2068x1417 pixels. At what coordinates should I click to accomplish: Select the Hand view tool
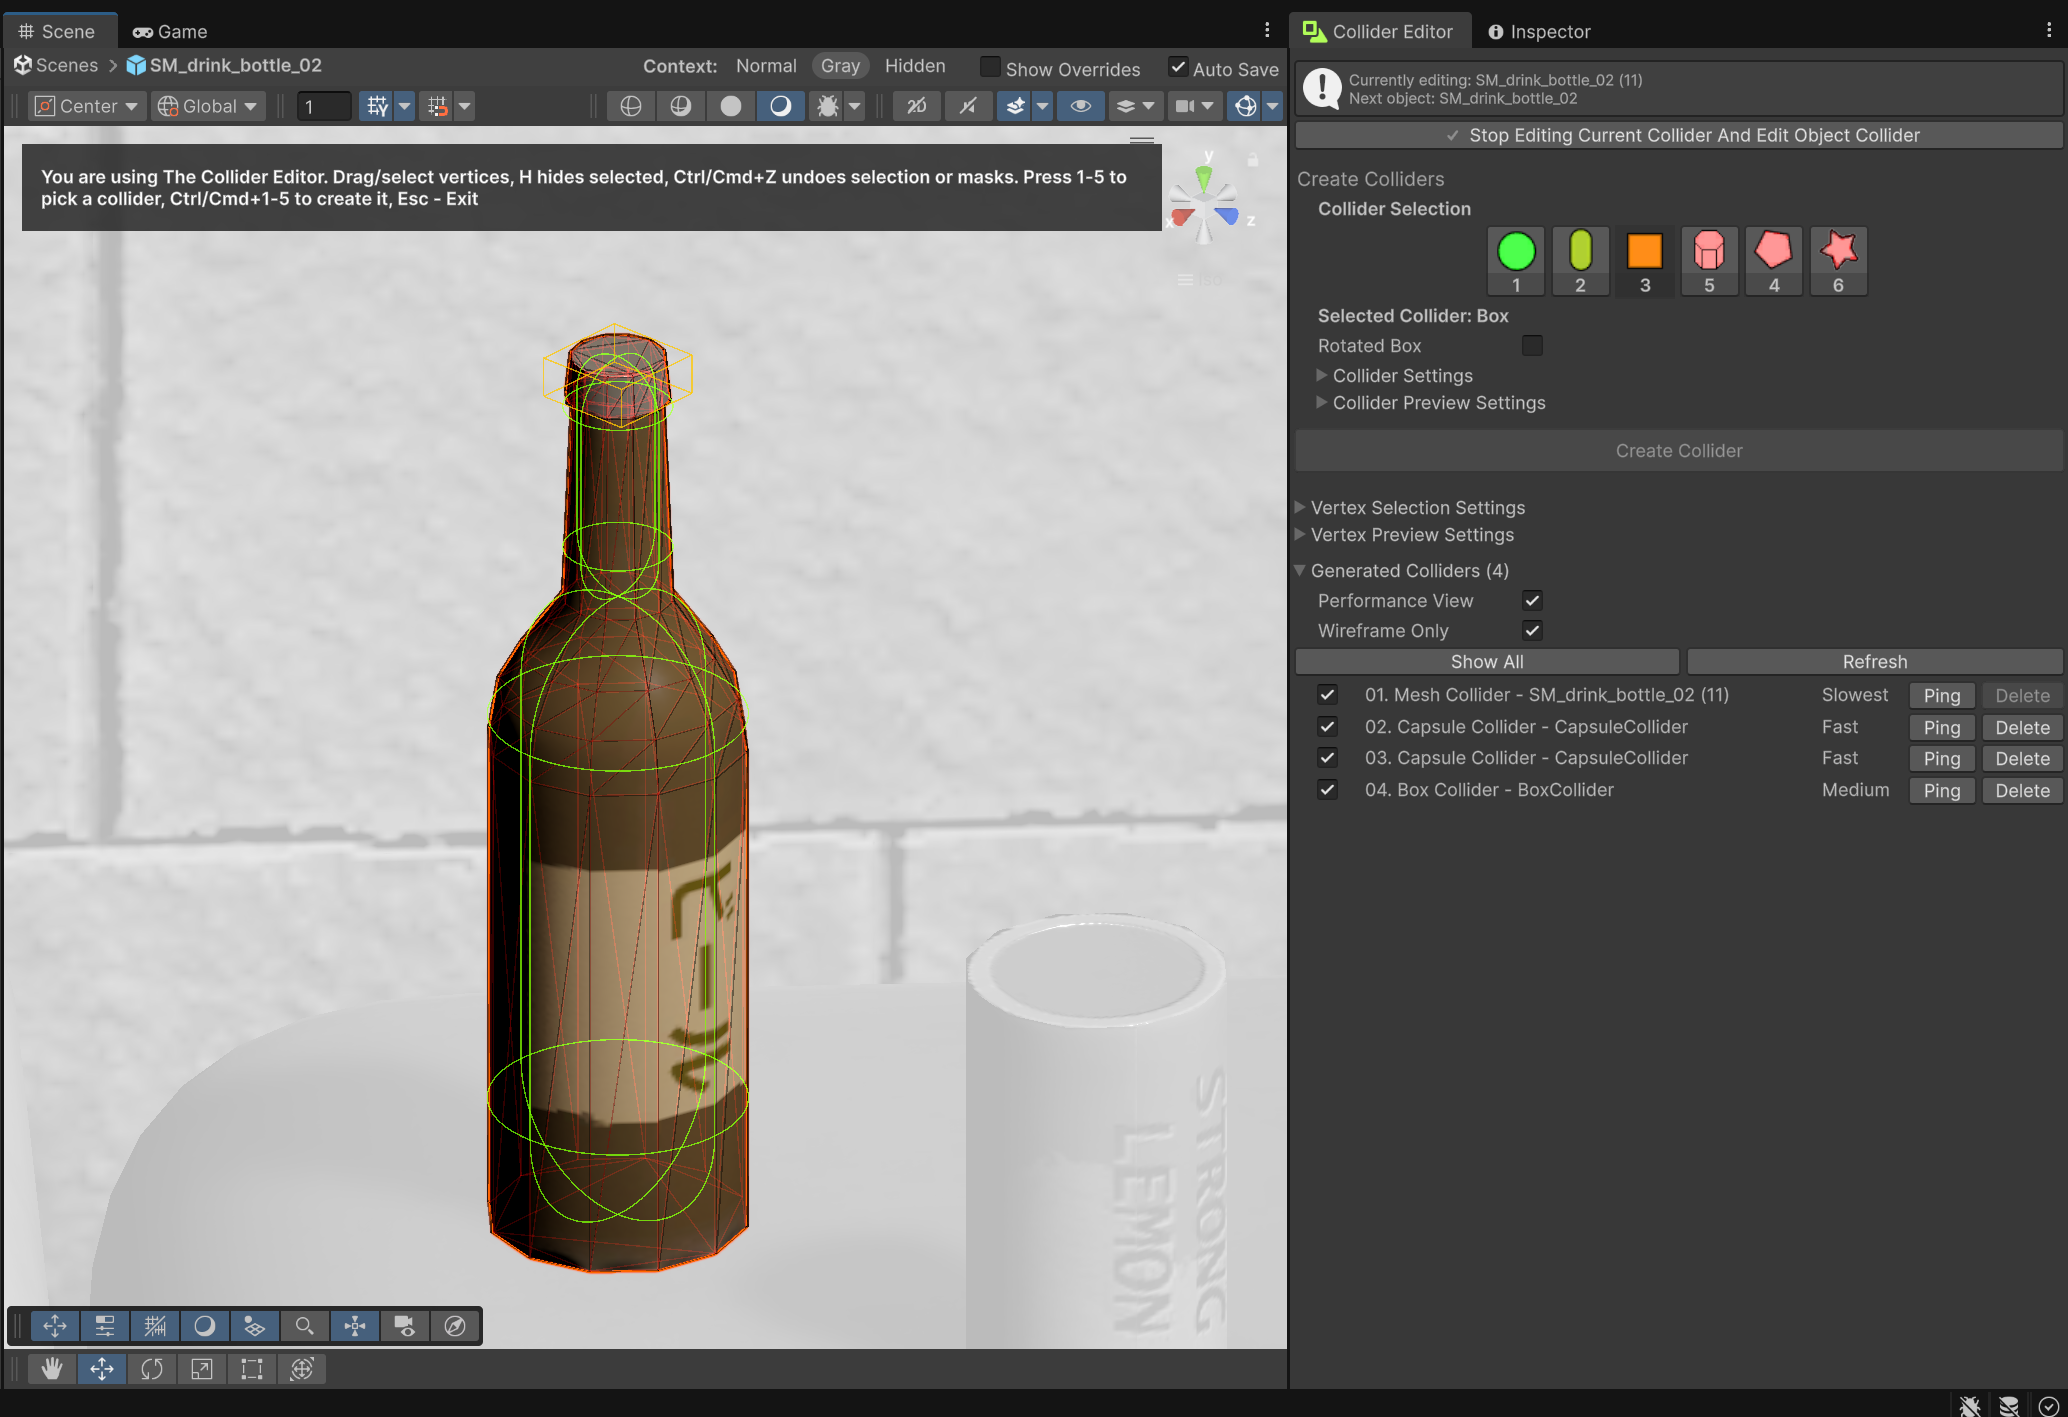click(52, 1369)
